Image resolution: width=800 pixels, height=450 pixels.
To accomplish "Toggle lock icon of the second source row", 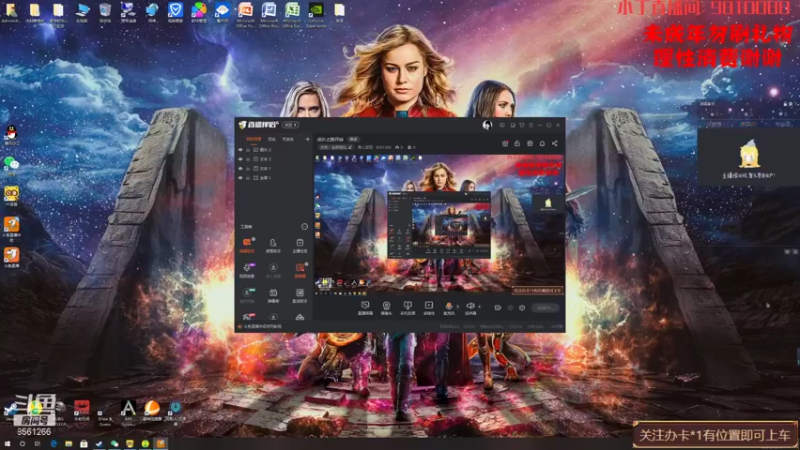I will pos(248,159).
